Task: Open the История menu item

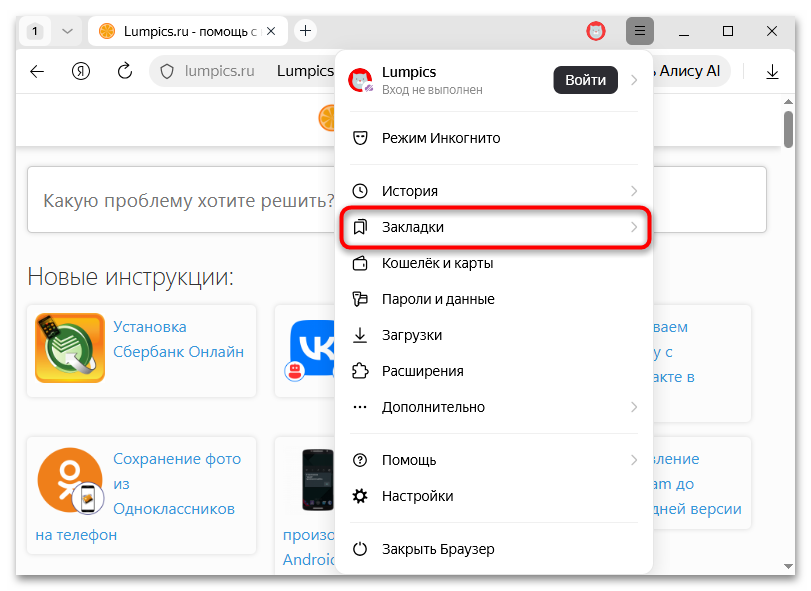Action: point(493,191)
